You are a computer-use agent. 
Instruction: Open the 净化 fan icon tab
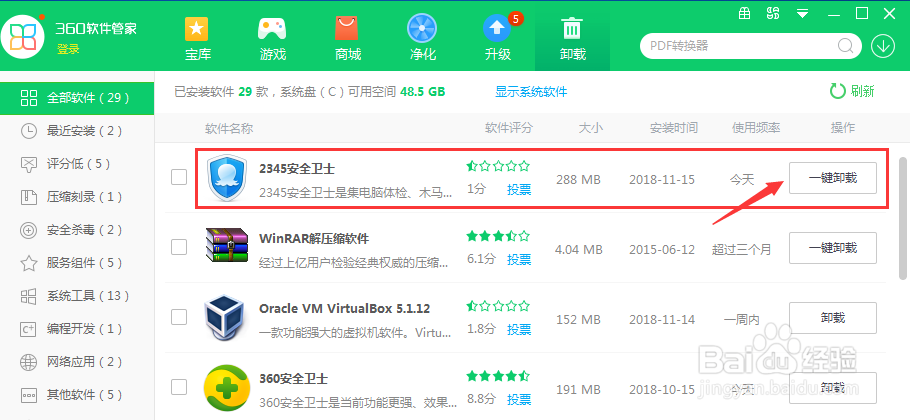[422, 38]
